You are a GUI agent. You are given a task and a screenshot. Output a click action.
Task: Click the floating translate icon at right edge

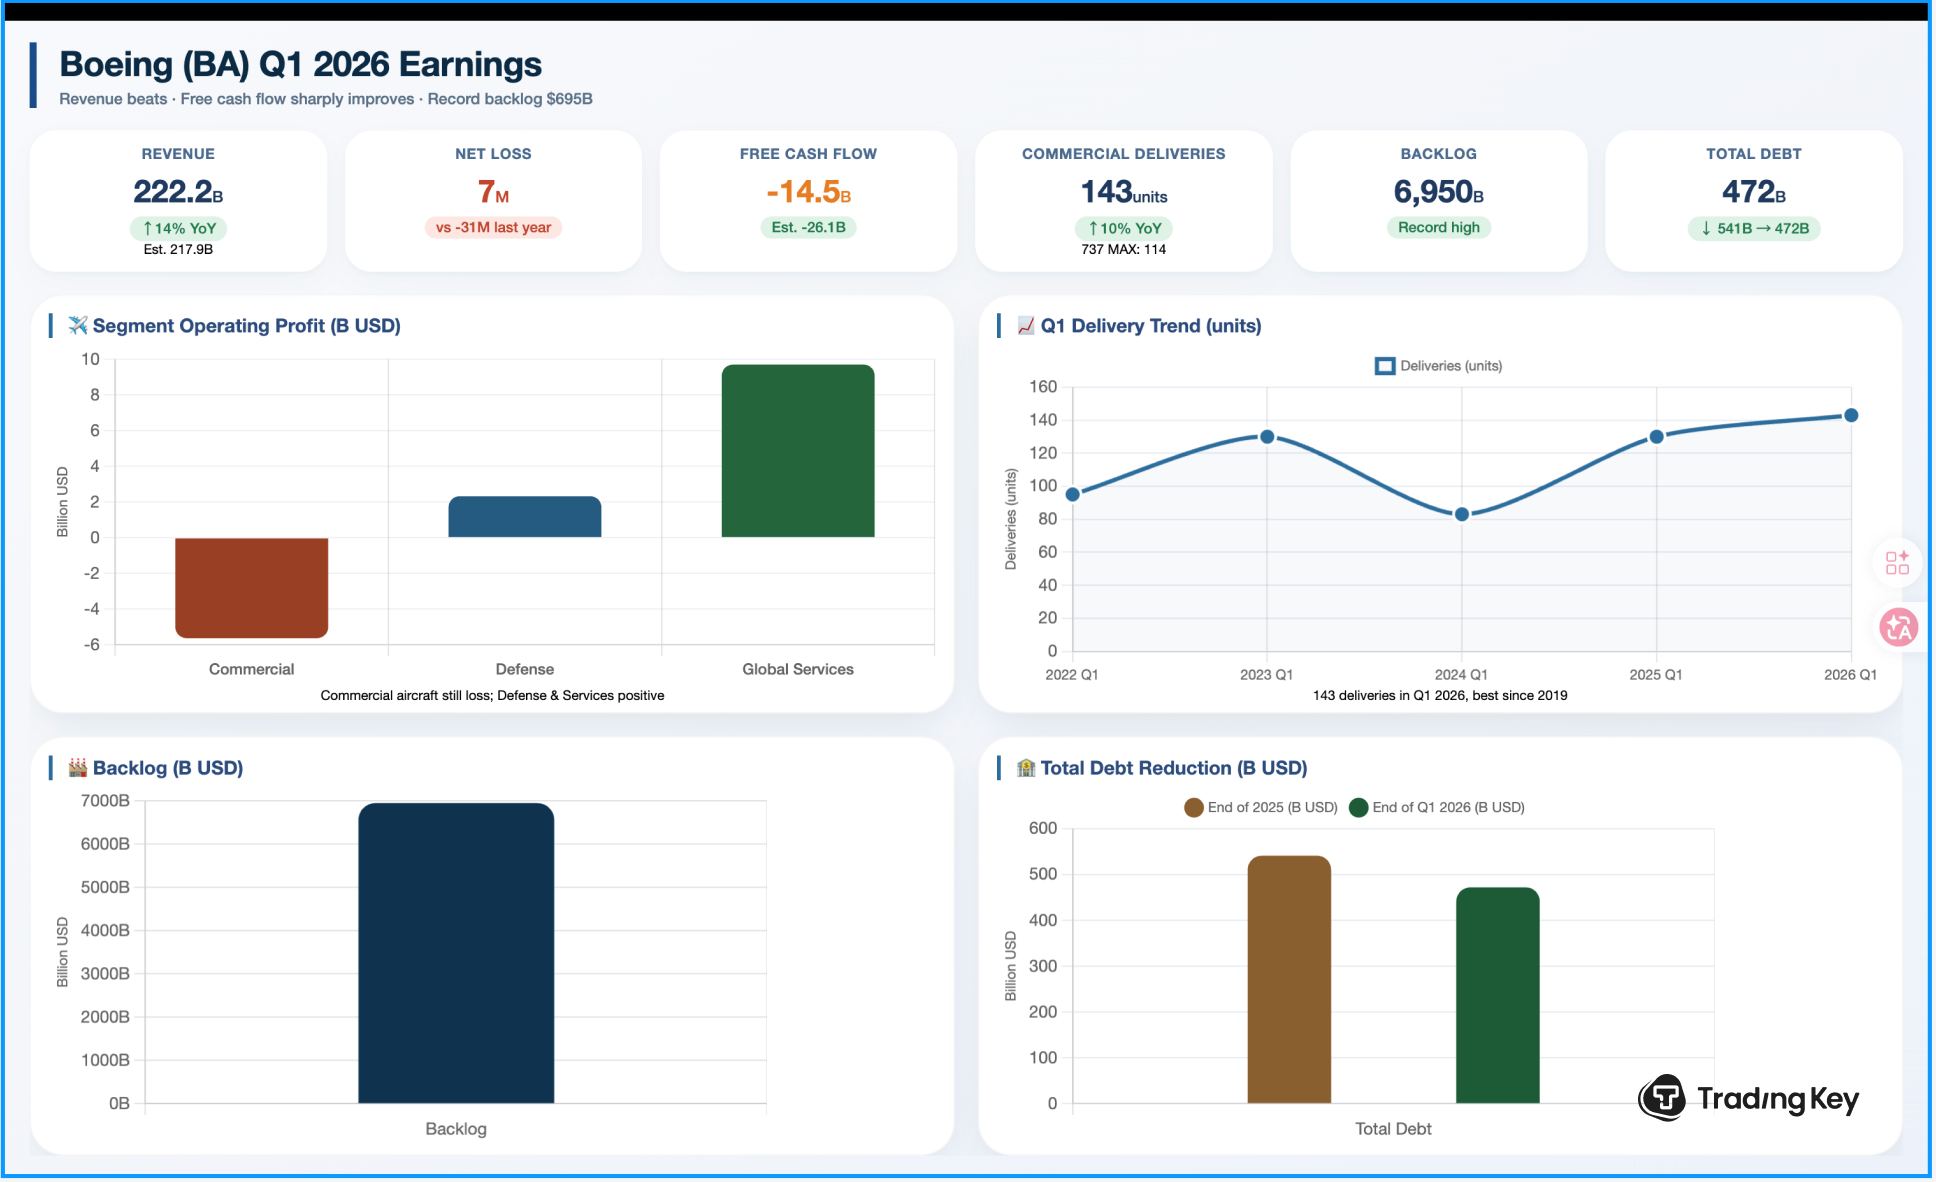[x=1897, y=628]
